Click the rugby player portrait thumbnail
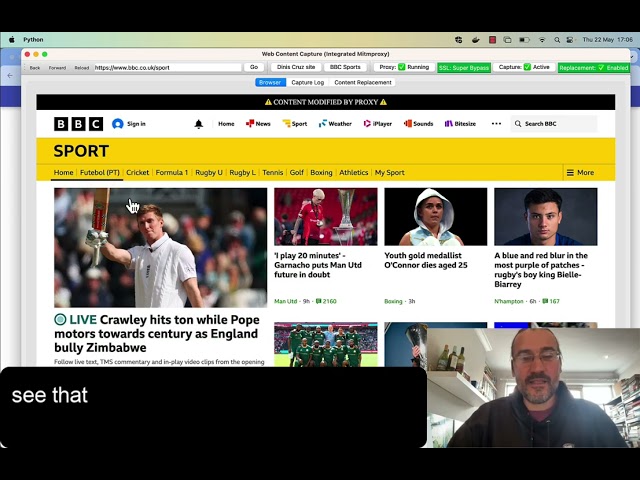This screenshot has height=480, width=640. (x=546, y=217)
